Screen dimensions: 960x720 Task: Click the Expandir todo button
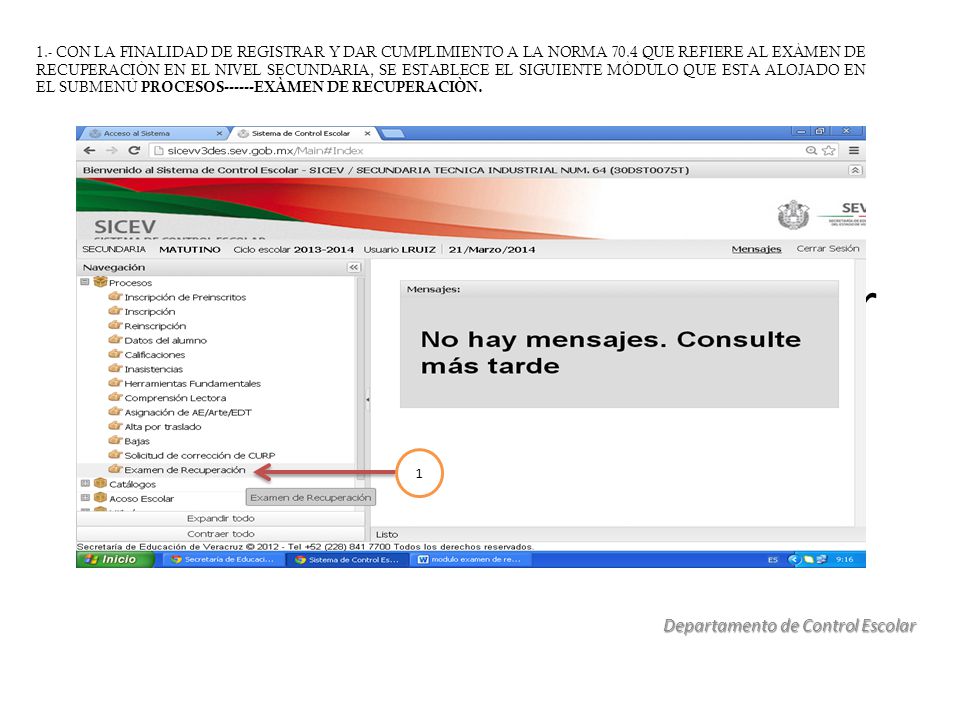[x=220, y=519]
